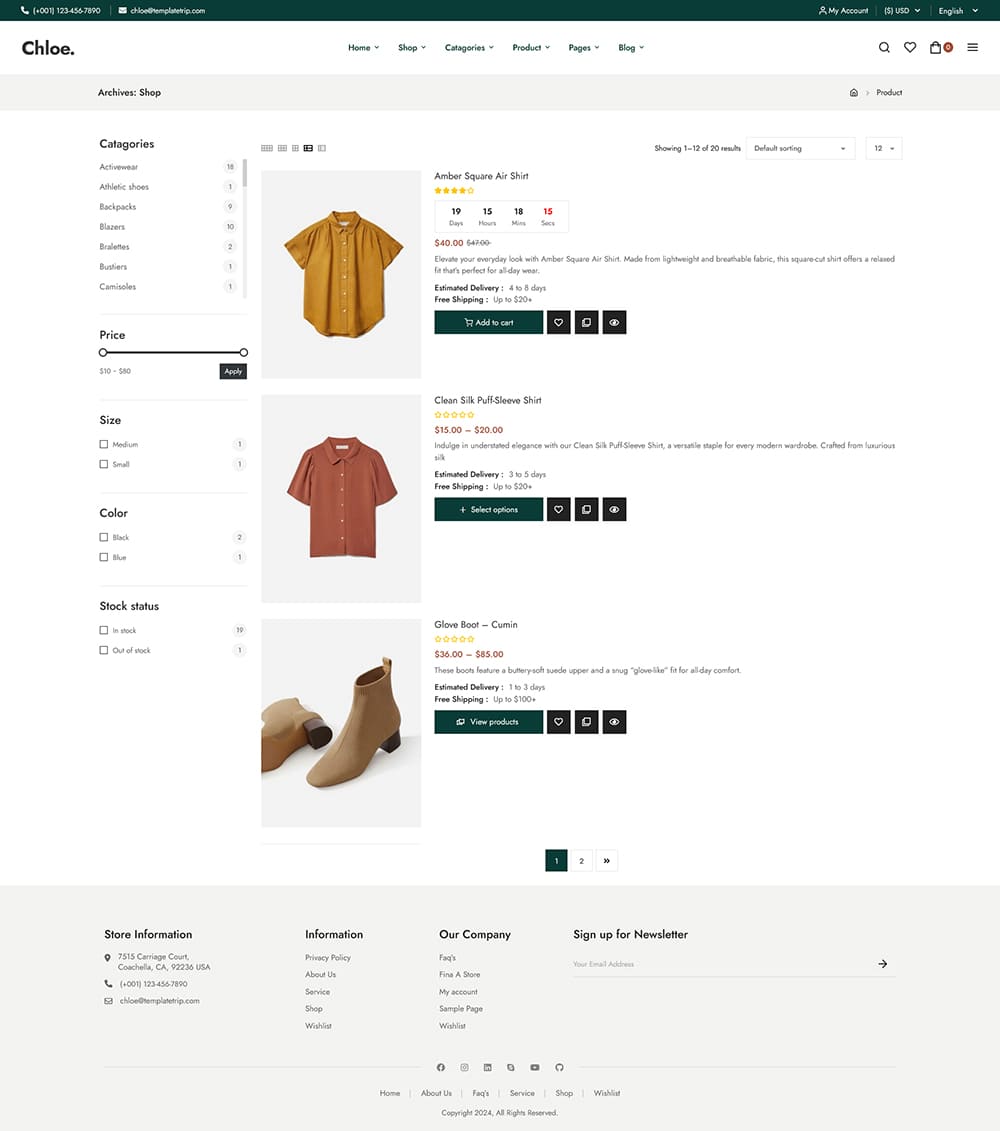Click the Add to cart button for Amber Square Air Shirt
1000x1131 pixels.
point(488,322)
